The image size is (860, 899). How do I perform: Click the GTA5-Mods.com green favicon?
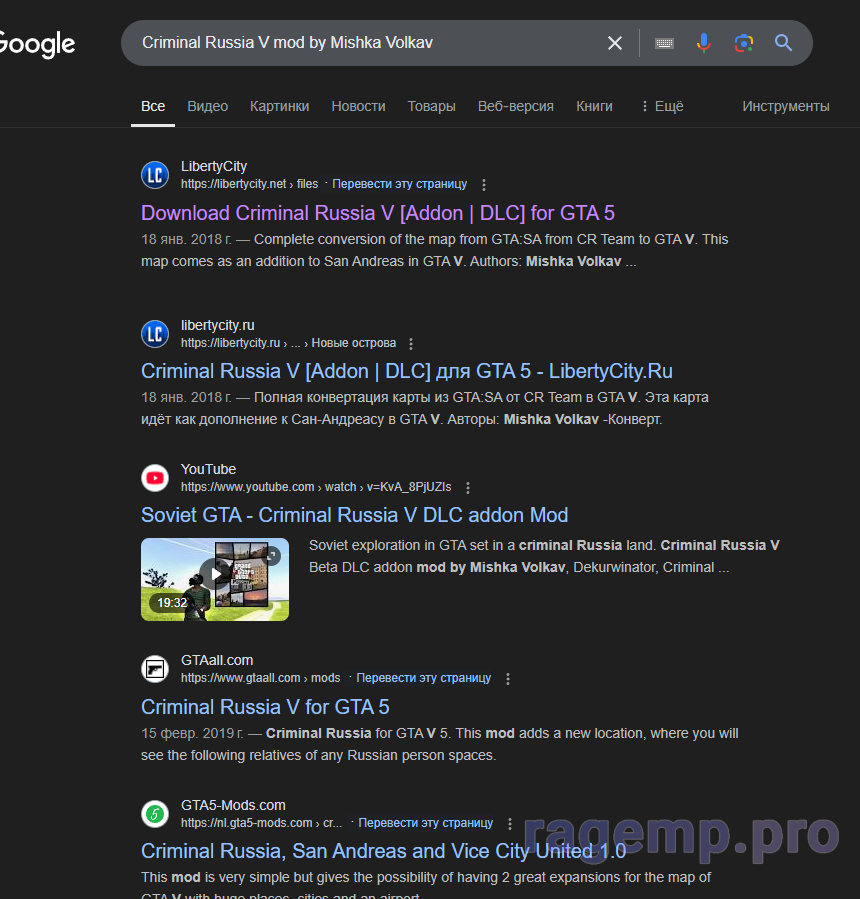coord(155,814)
